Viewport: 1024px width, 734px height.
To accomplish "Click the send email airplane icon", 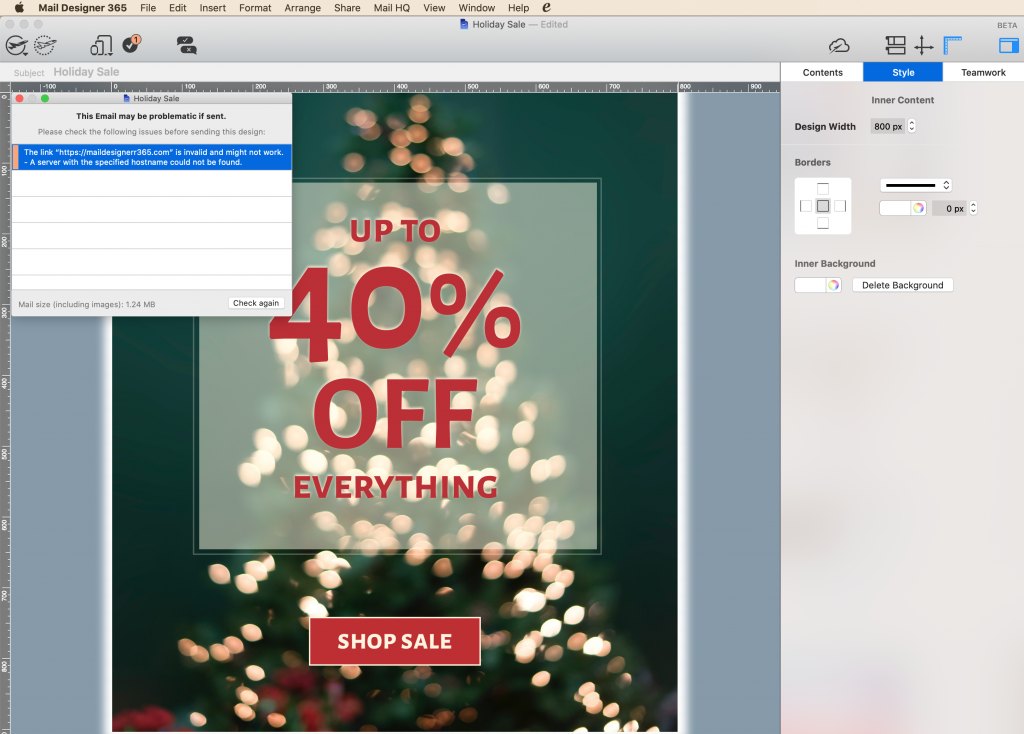I will click(x=17, y=46).
